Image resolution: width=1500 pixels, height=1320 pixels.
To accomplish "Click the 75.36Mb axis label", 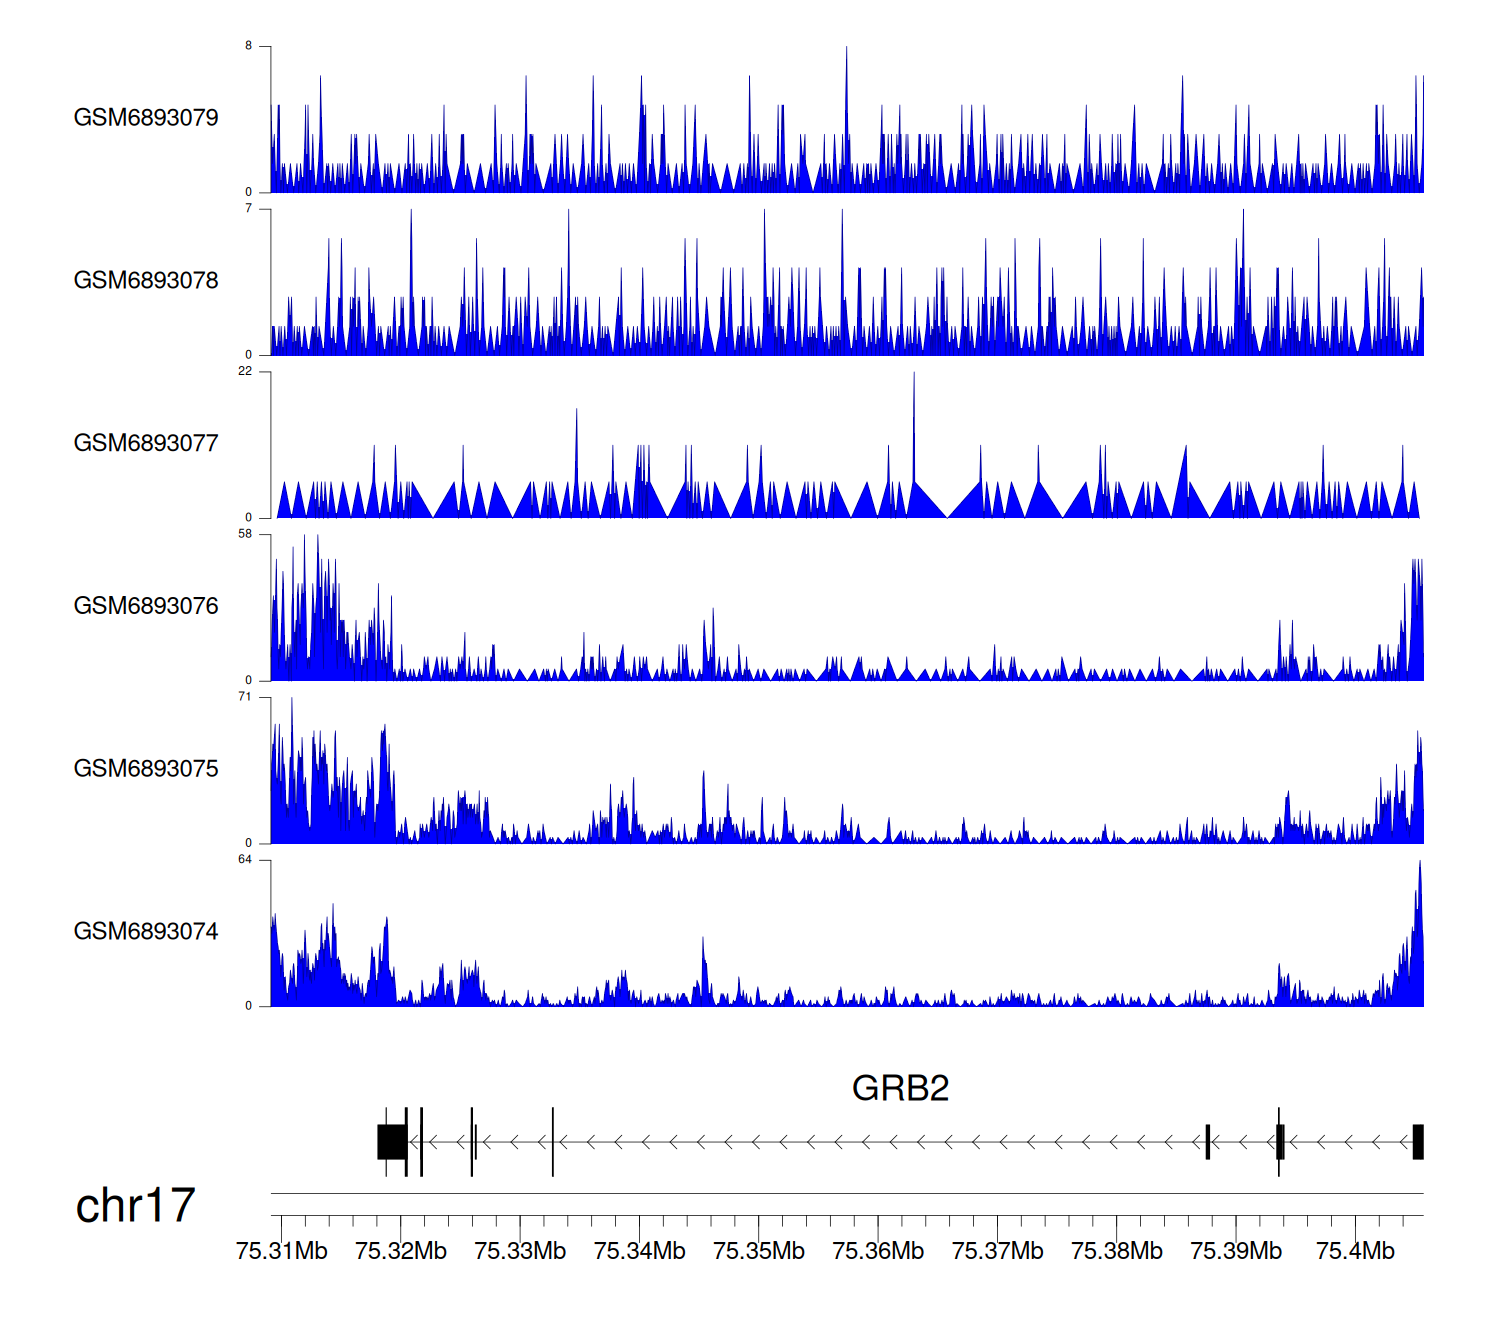I will [x=878, y=1251].
